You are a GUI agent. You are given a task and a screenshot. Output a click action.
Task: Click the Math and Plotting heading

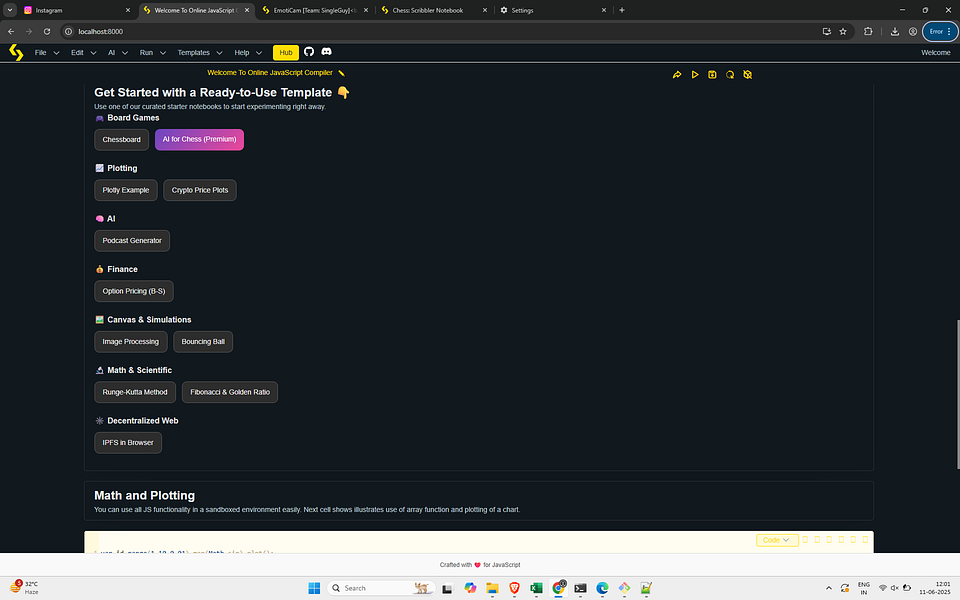[x=144, y=495]
